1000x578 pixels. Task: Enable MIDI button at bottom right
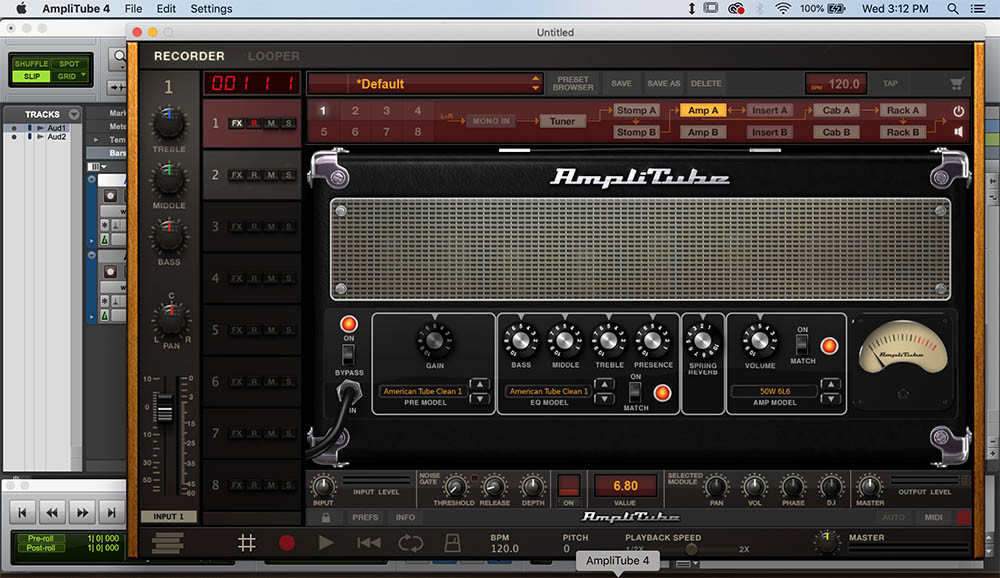(934, 517)
